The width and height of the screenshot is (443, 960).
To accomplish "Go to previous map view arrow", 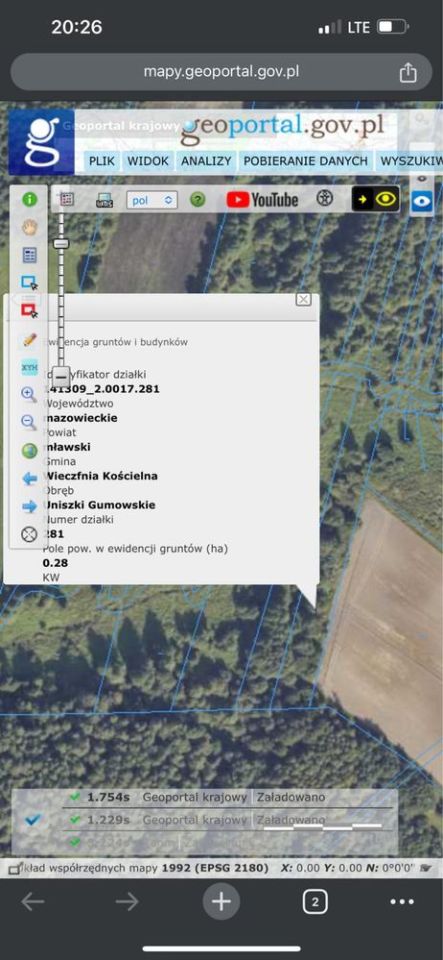I will (29, 478).
